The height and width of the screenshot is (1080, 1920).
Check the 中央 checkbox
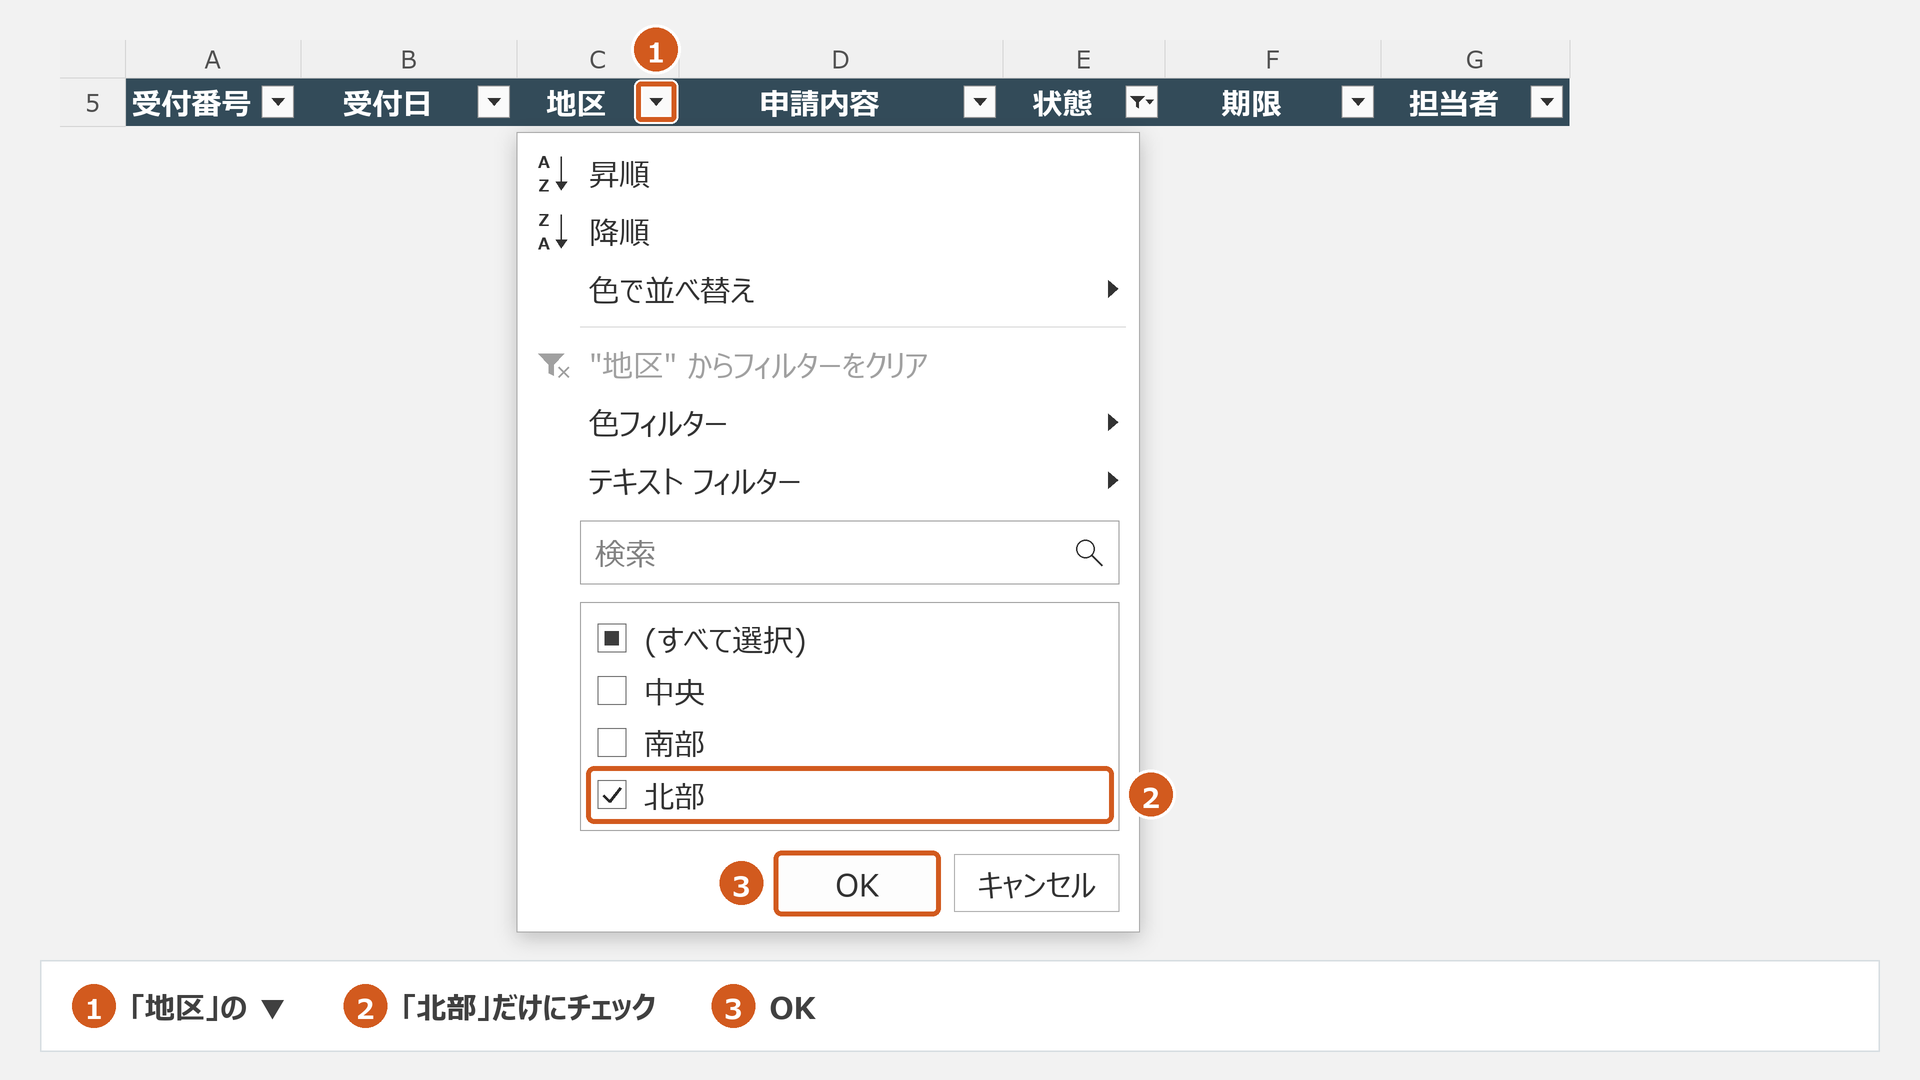coord(612,690)
